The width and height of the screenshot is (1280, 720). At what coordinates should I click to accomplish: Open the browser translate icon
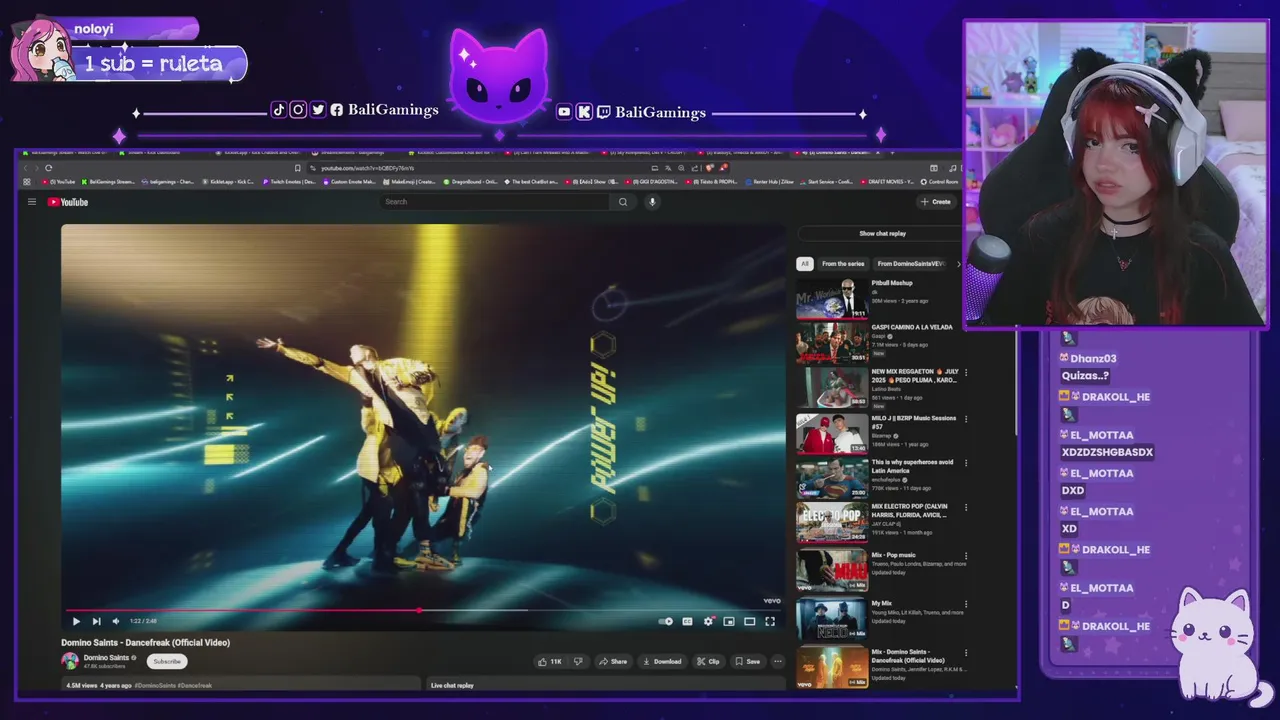(668, 168)
